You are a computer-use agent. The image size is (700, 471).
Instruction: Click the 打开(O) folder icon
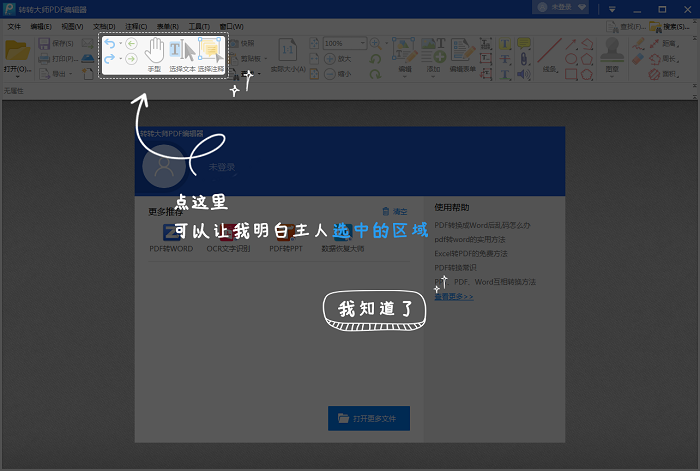[17, 50]
